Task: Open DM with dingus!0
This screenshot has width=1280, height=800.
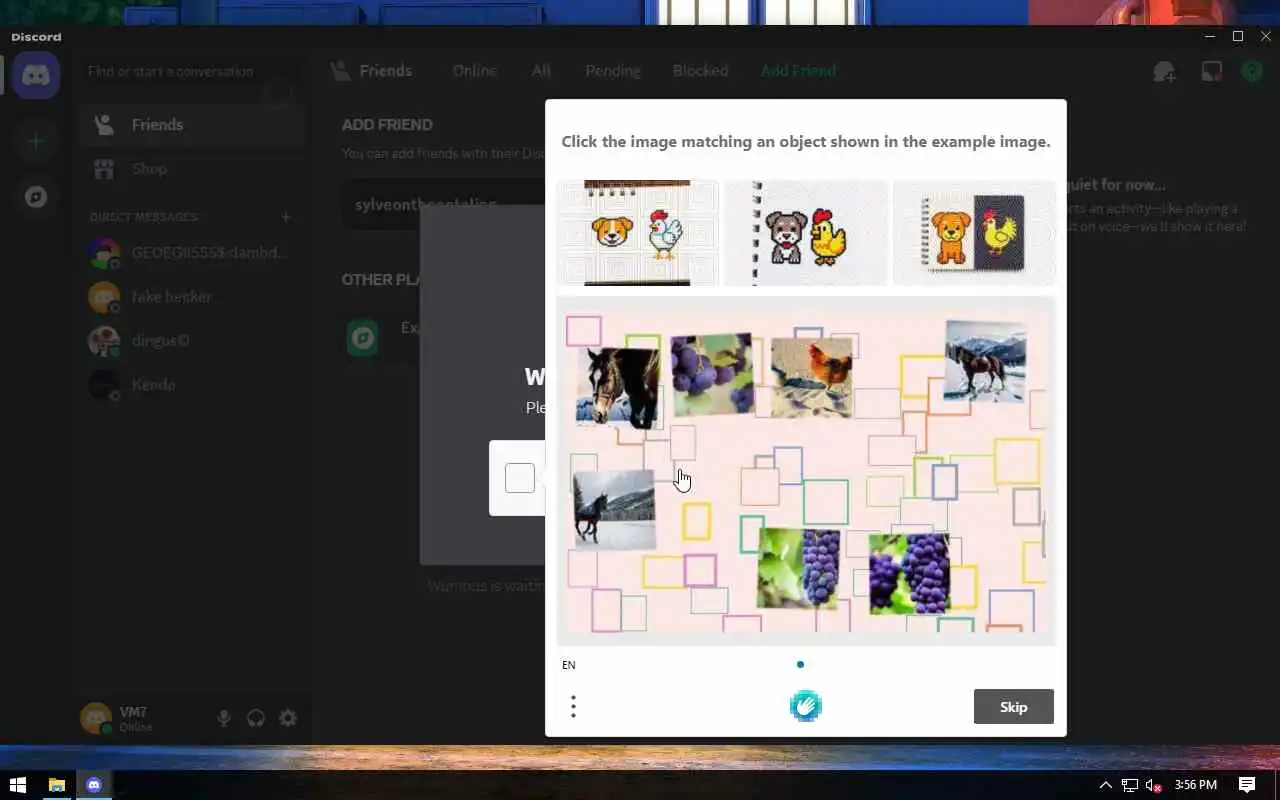Action: 192,341
